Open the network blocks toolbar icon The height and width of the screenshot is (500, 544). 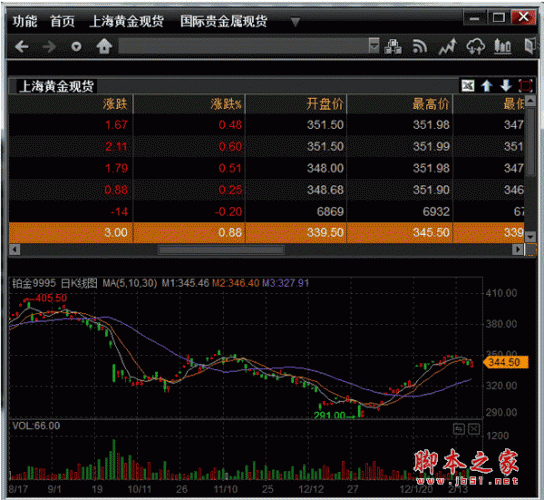393,46
